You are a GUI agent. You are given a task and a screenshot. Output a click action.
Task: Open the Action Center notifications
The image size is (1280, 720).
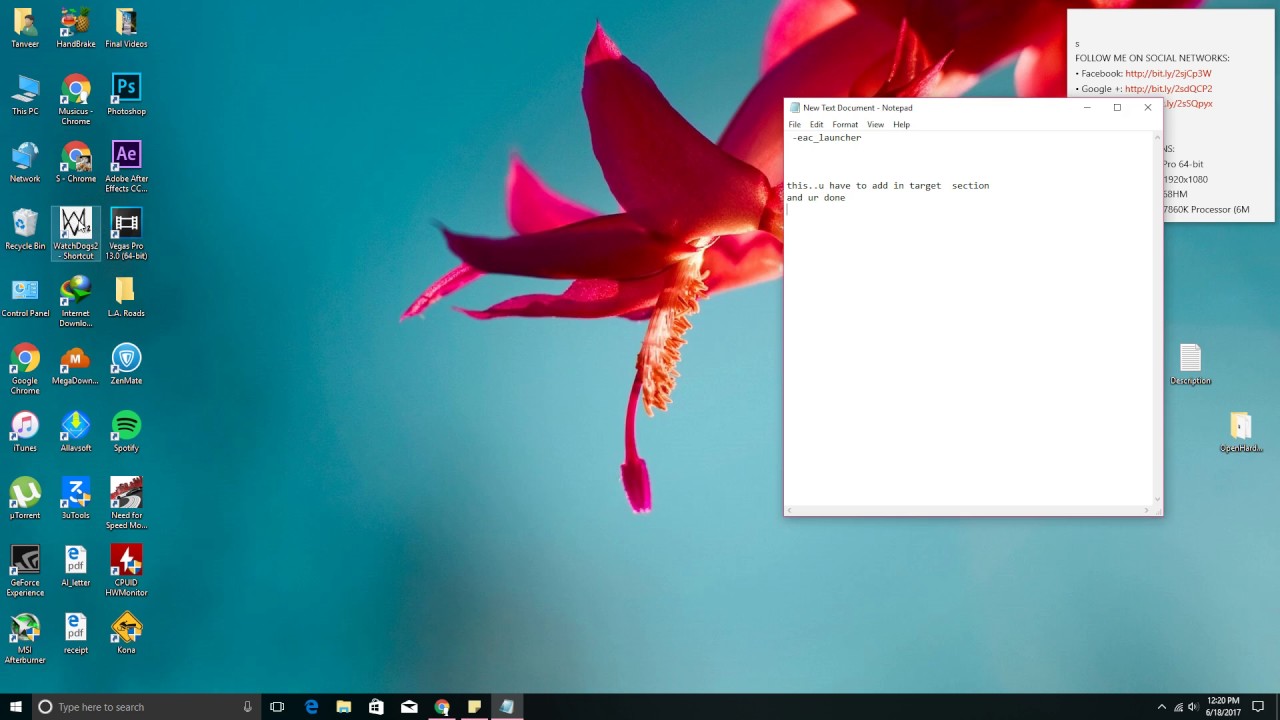click(1258, 707)
